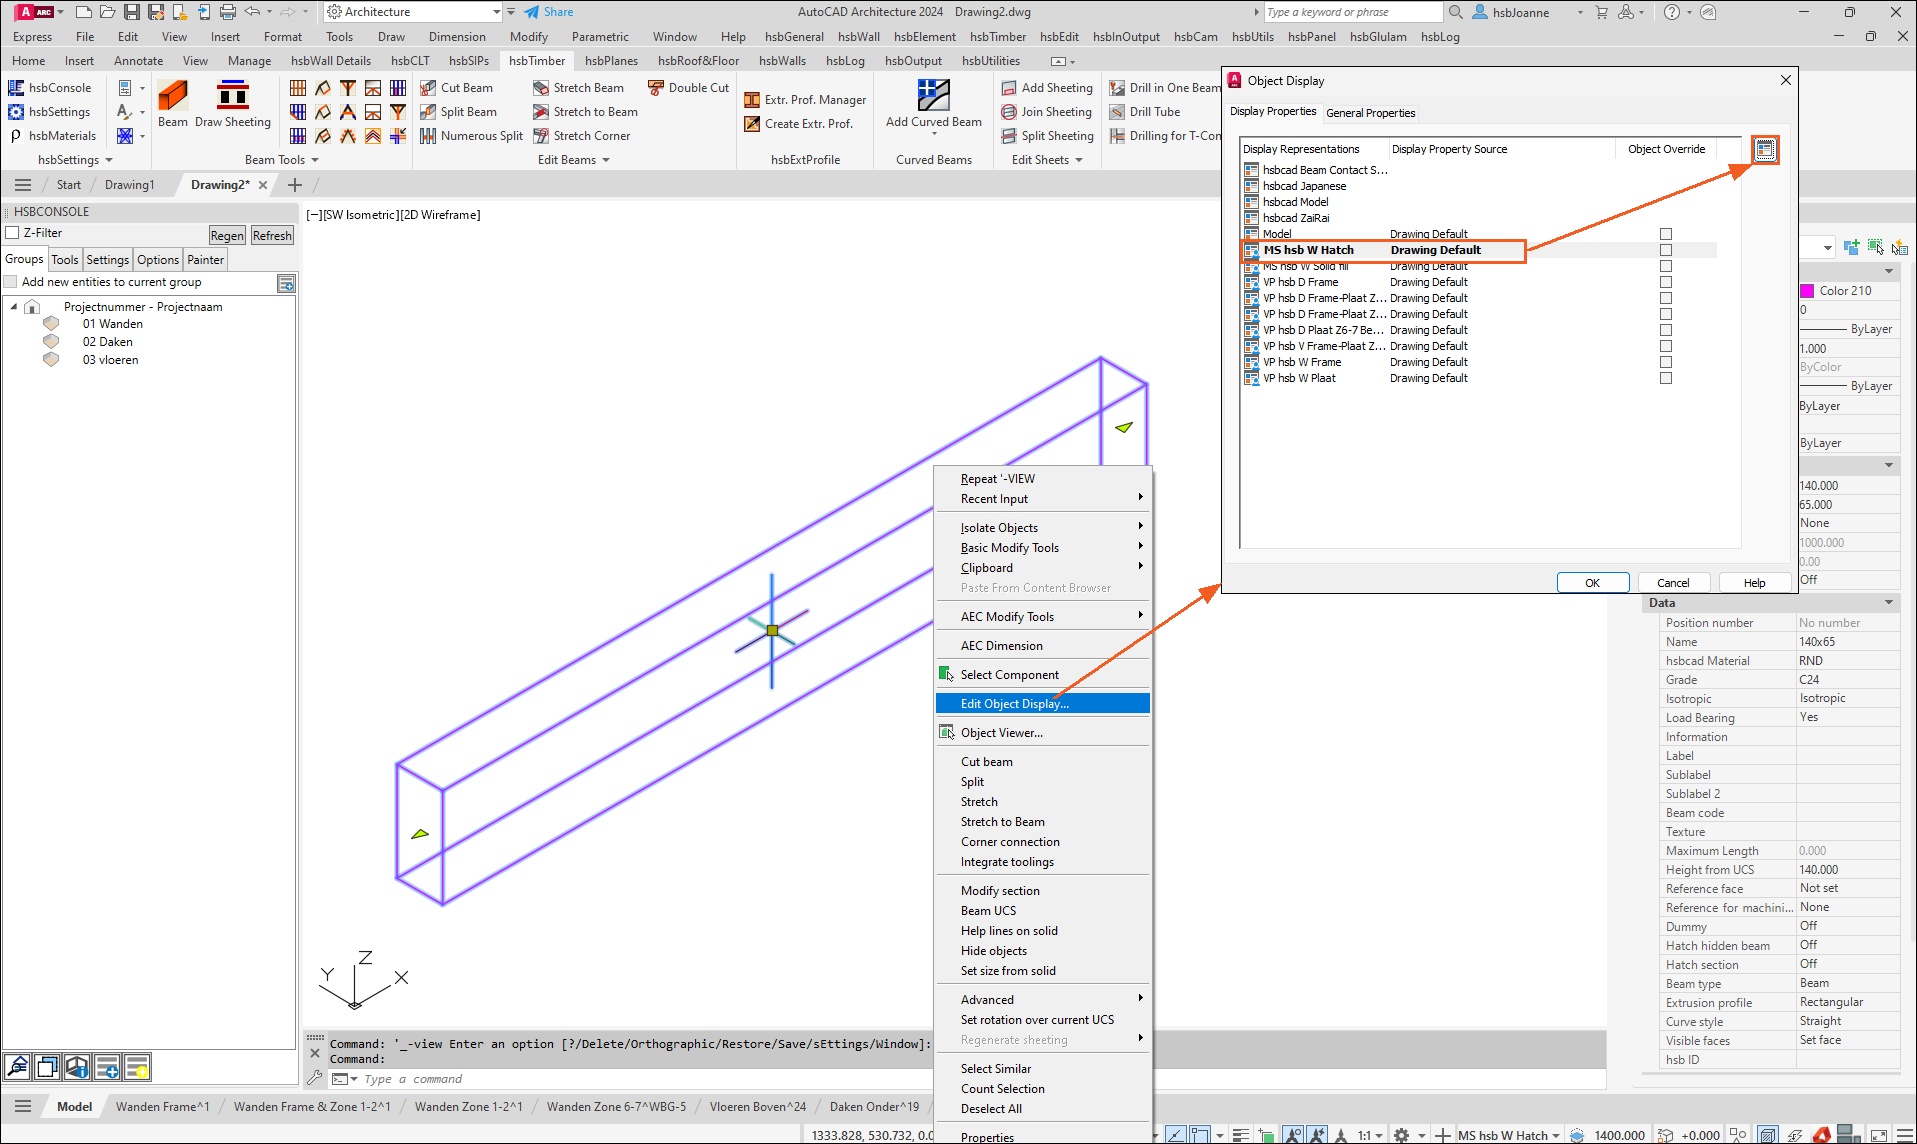Image resolution: width=1917 pixels, height=1144 pixels.
Task: Check Object Override for MS hsb W Solid fill
Action: click(x=1666, y=266)
